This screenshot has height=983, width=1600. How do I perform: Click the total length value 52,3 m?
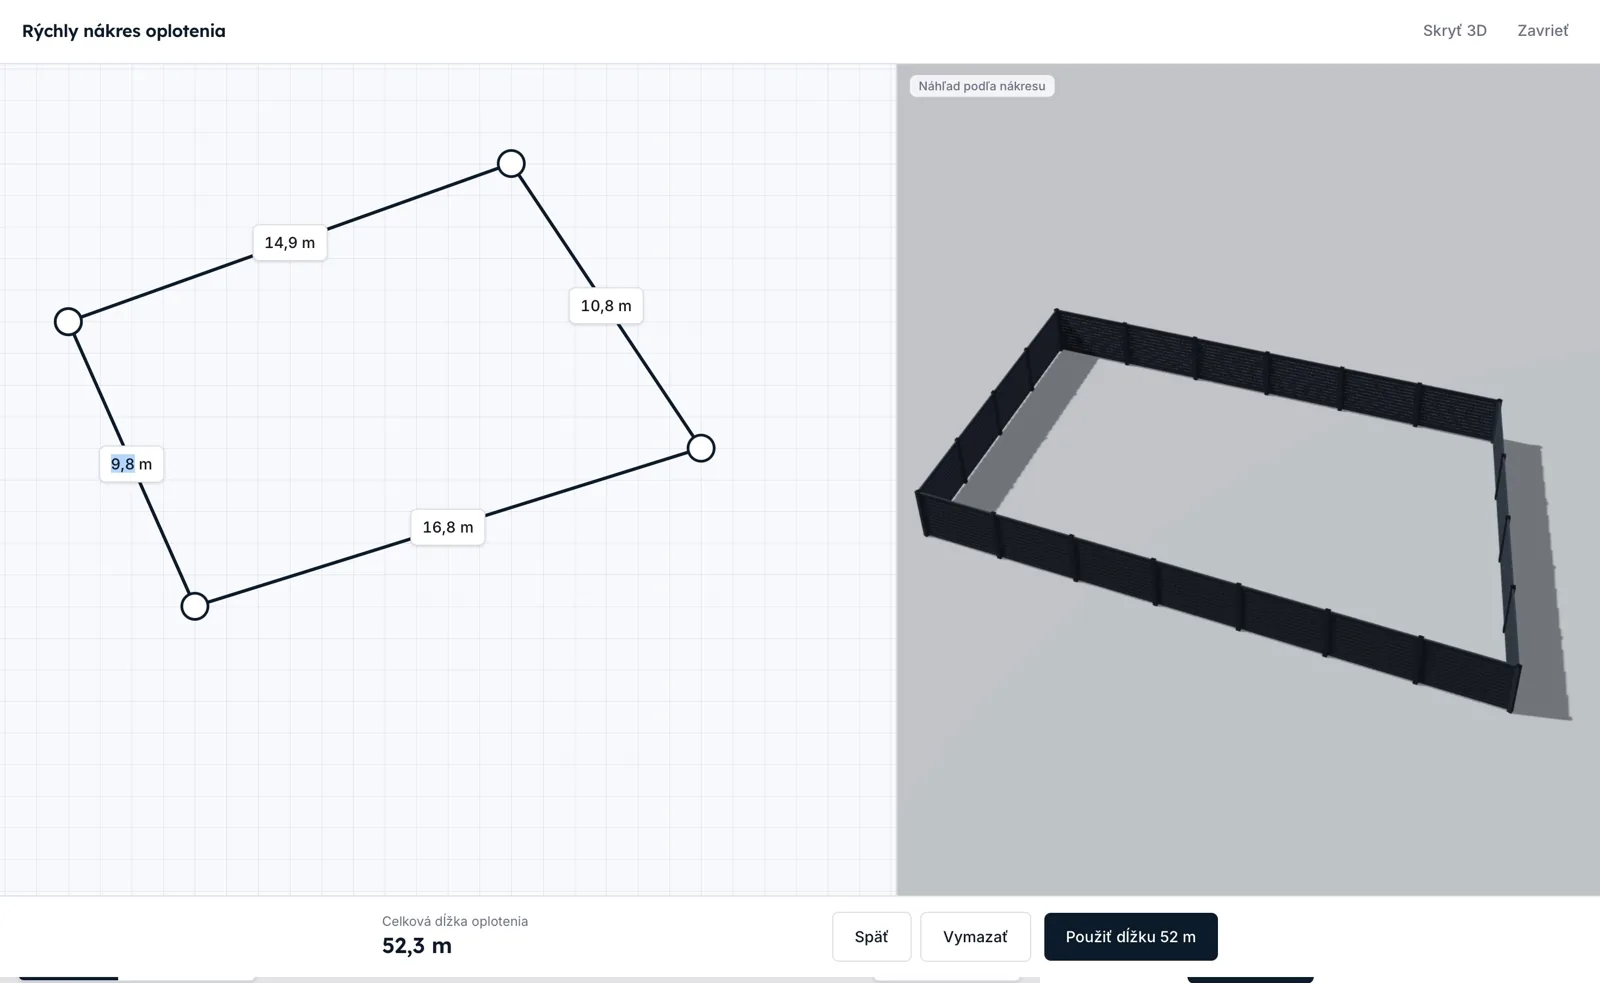(417, 946)
